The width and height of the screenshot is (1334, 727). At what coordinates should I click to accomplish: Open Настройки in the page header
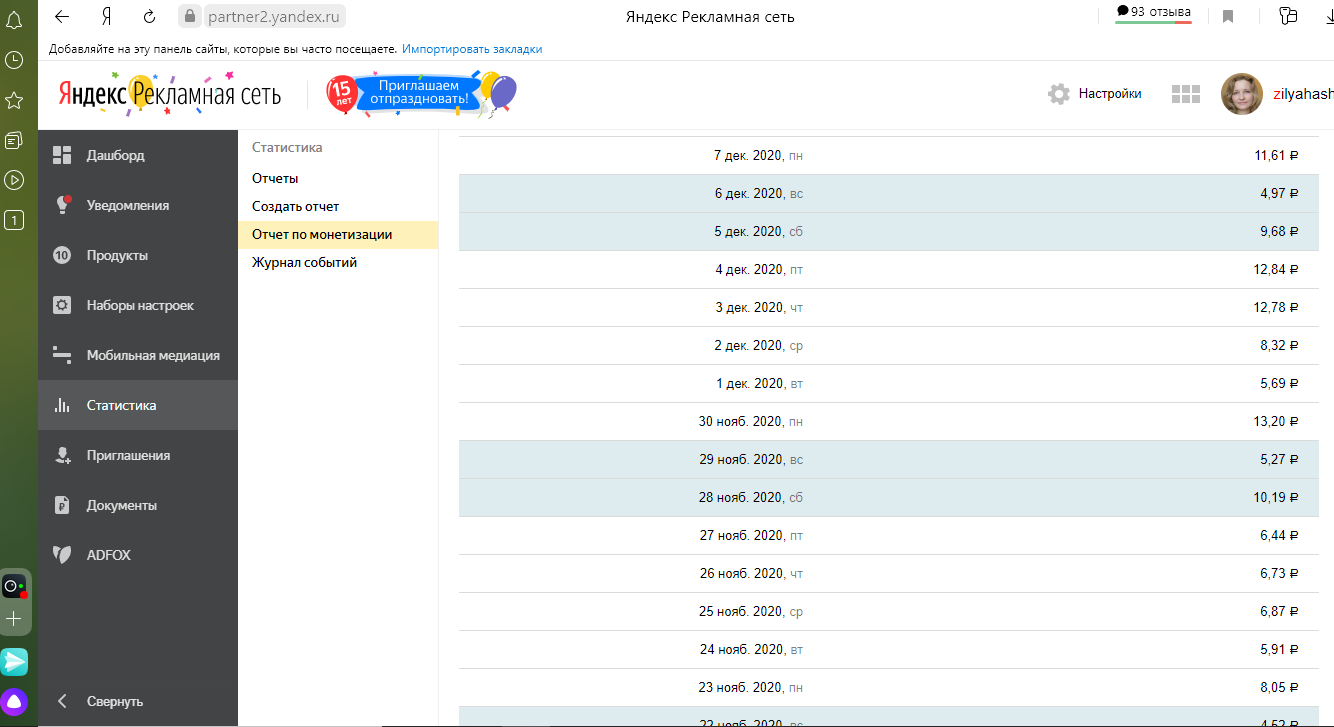1109,93
